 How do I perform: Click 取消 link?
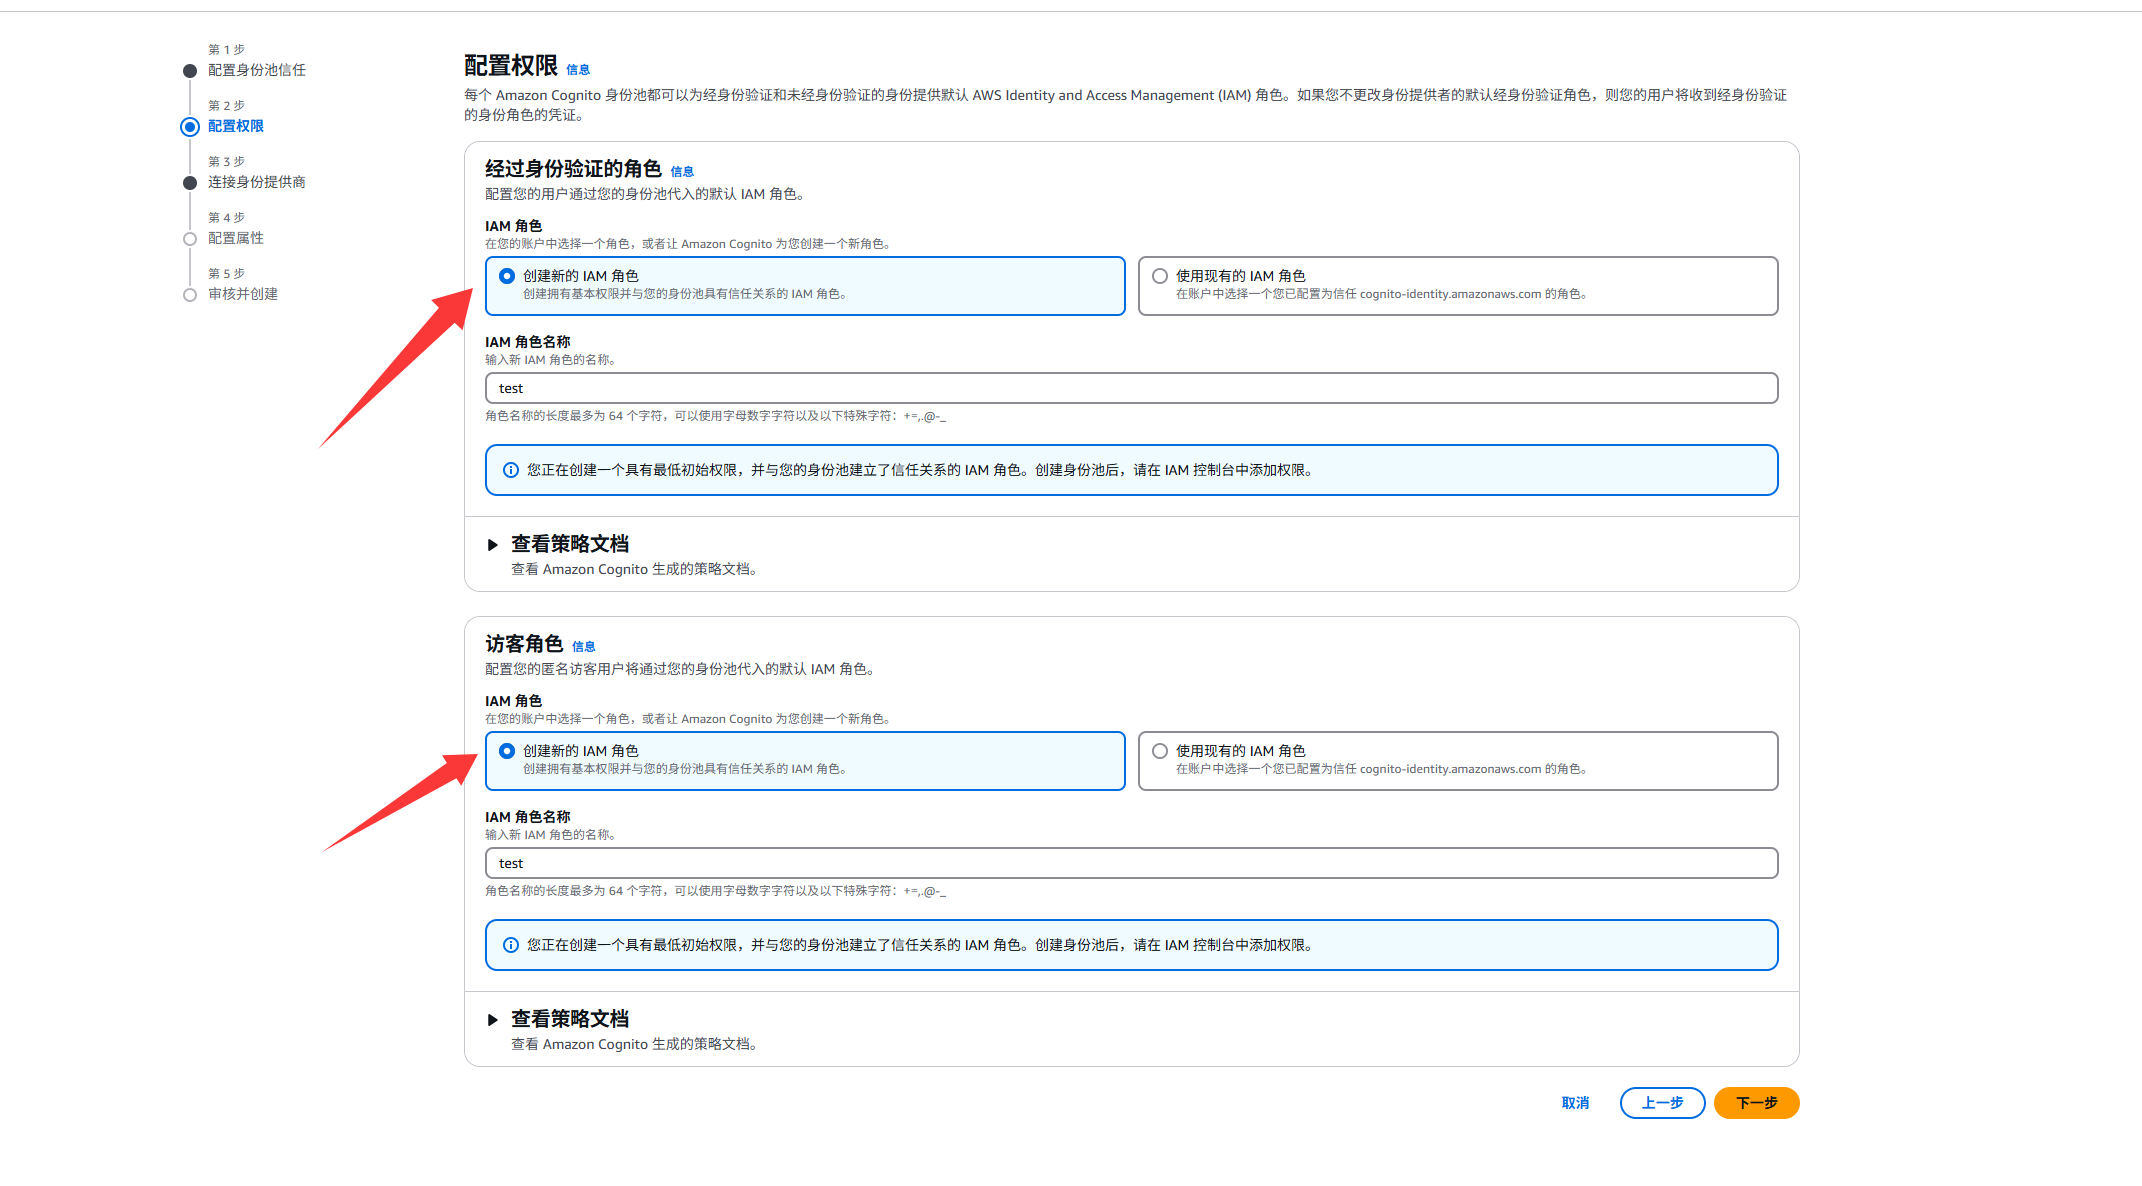[x=1575, y=1103]
